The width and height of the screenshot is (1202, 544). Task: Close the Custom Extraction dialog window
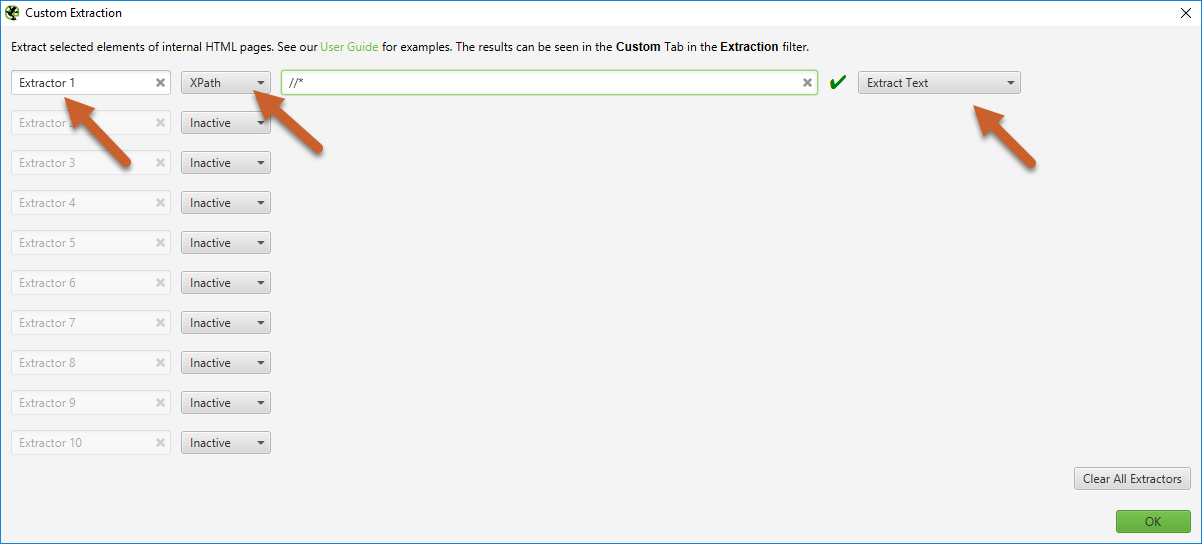(x=1185, y=13)
